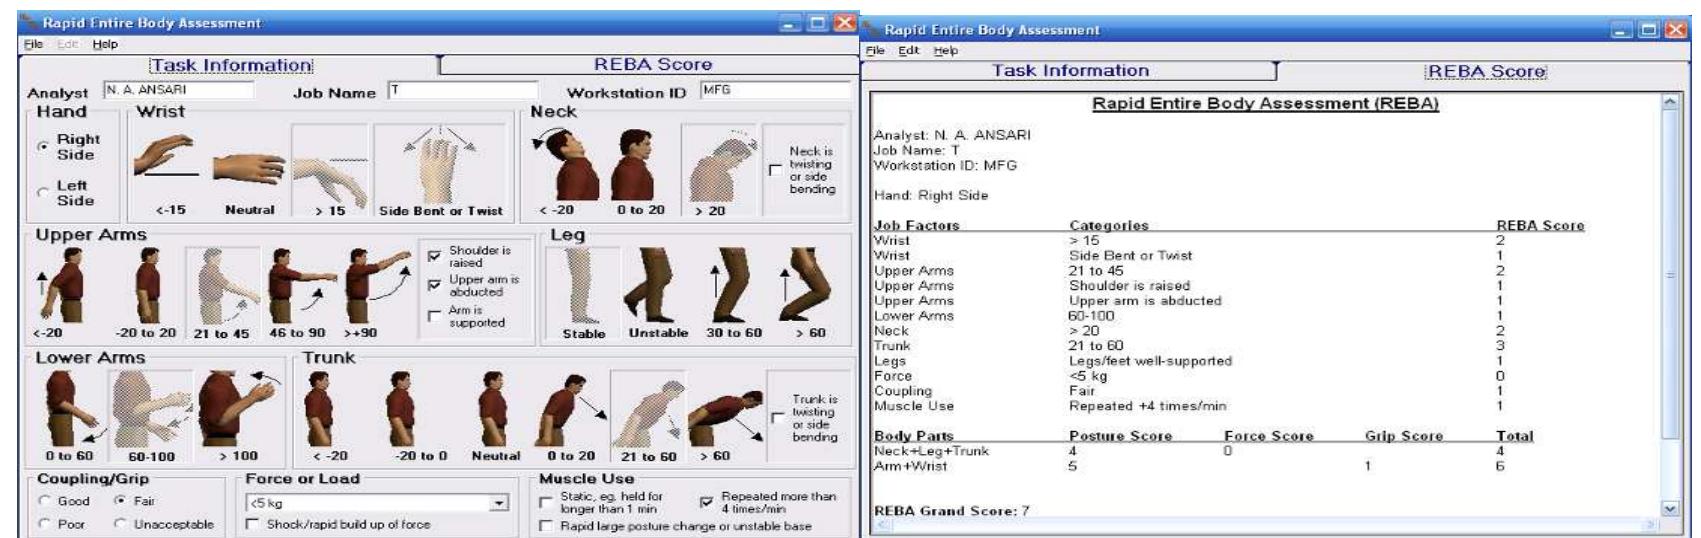Uncheck Shoulder is raised

(x=434, y=257)
